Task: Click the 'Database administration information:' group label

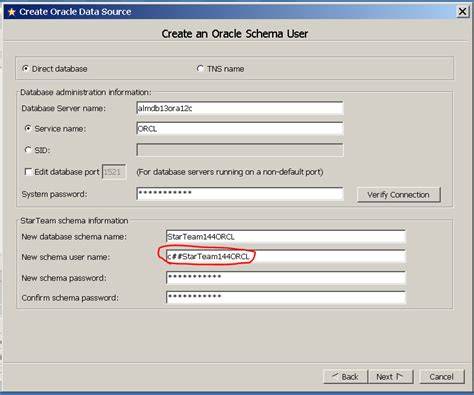Action: pos(86,92)
